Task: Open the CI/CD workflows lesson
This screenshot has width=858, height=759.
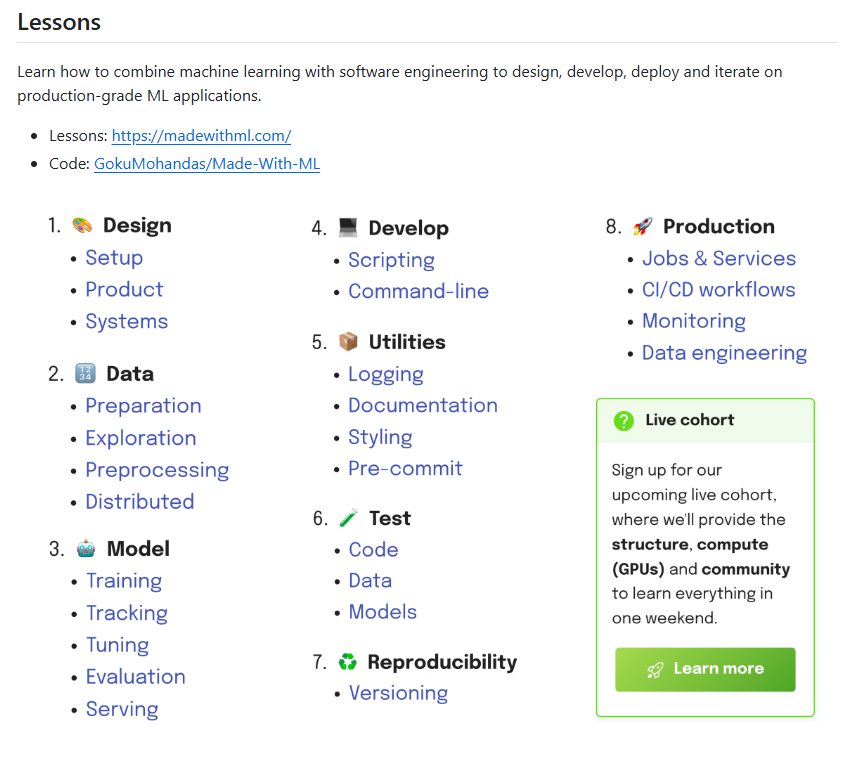Action: [x=718, y=289]
